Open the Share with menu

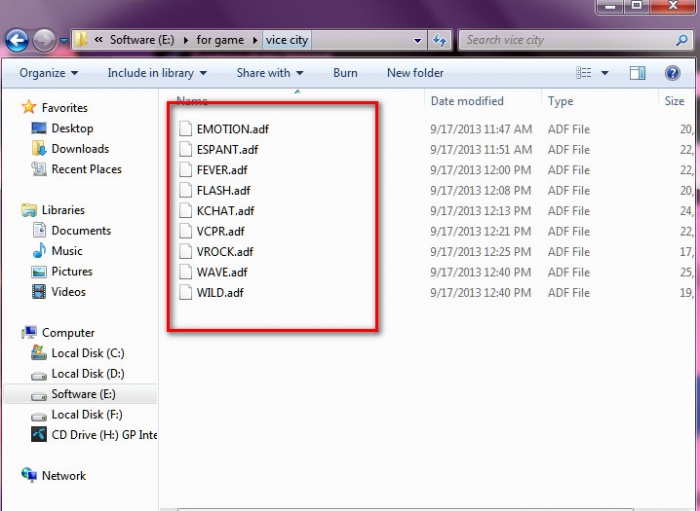(x=270, y=73)
